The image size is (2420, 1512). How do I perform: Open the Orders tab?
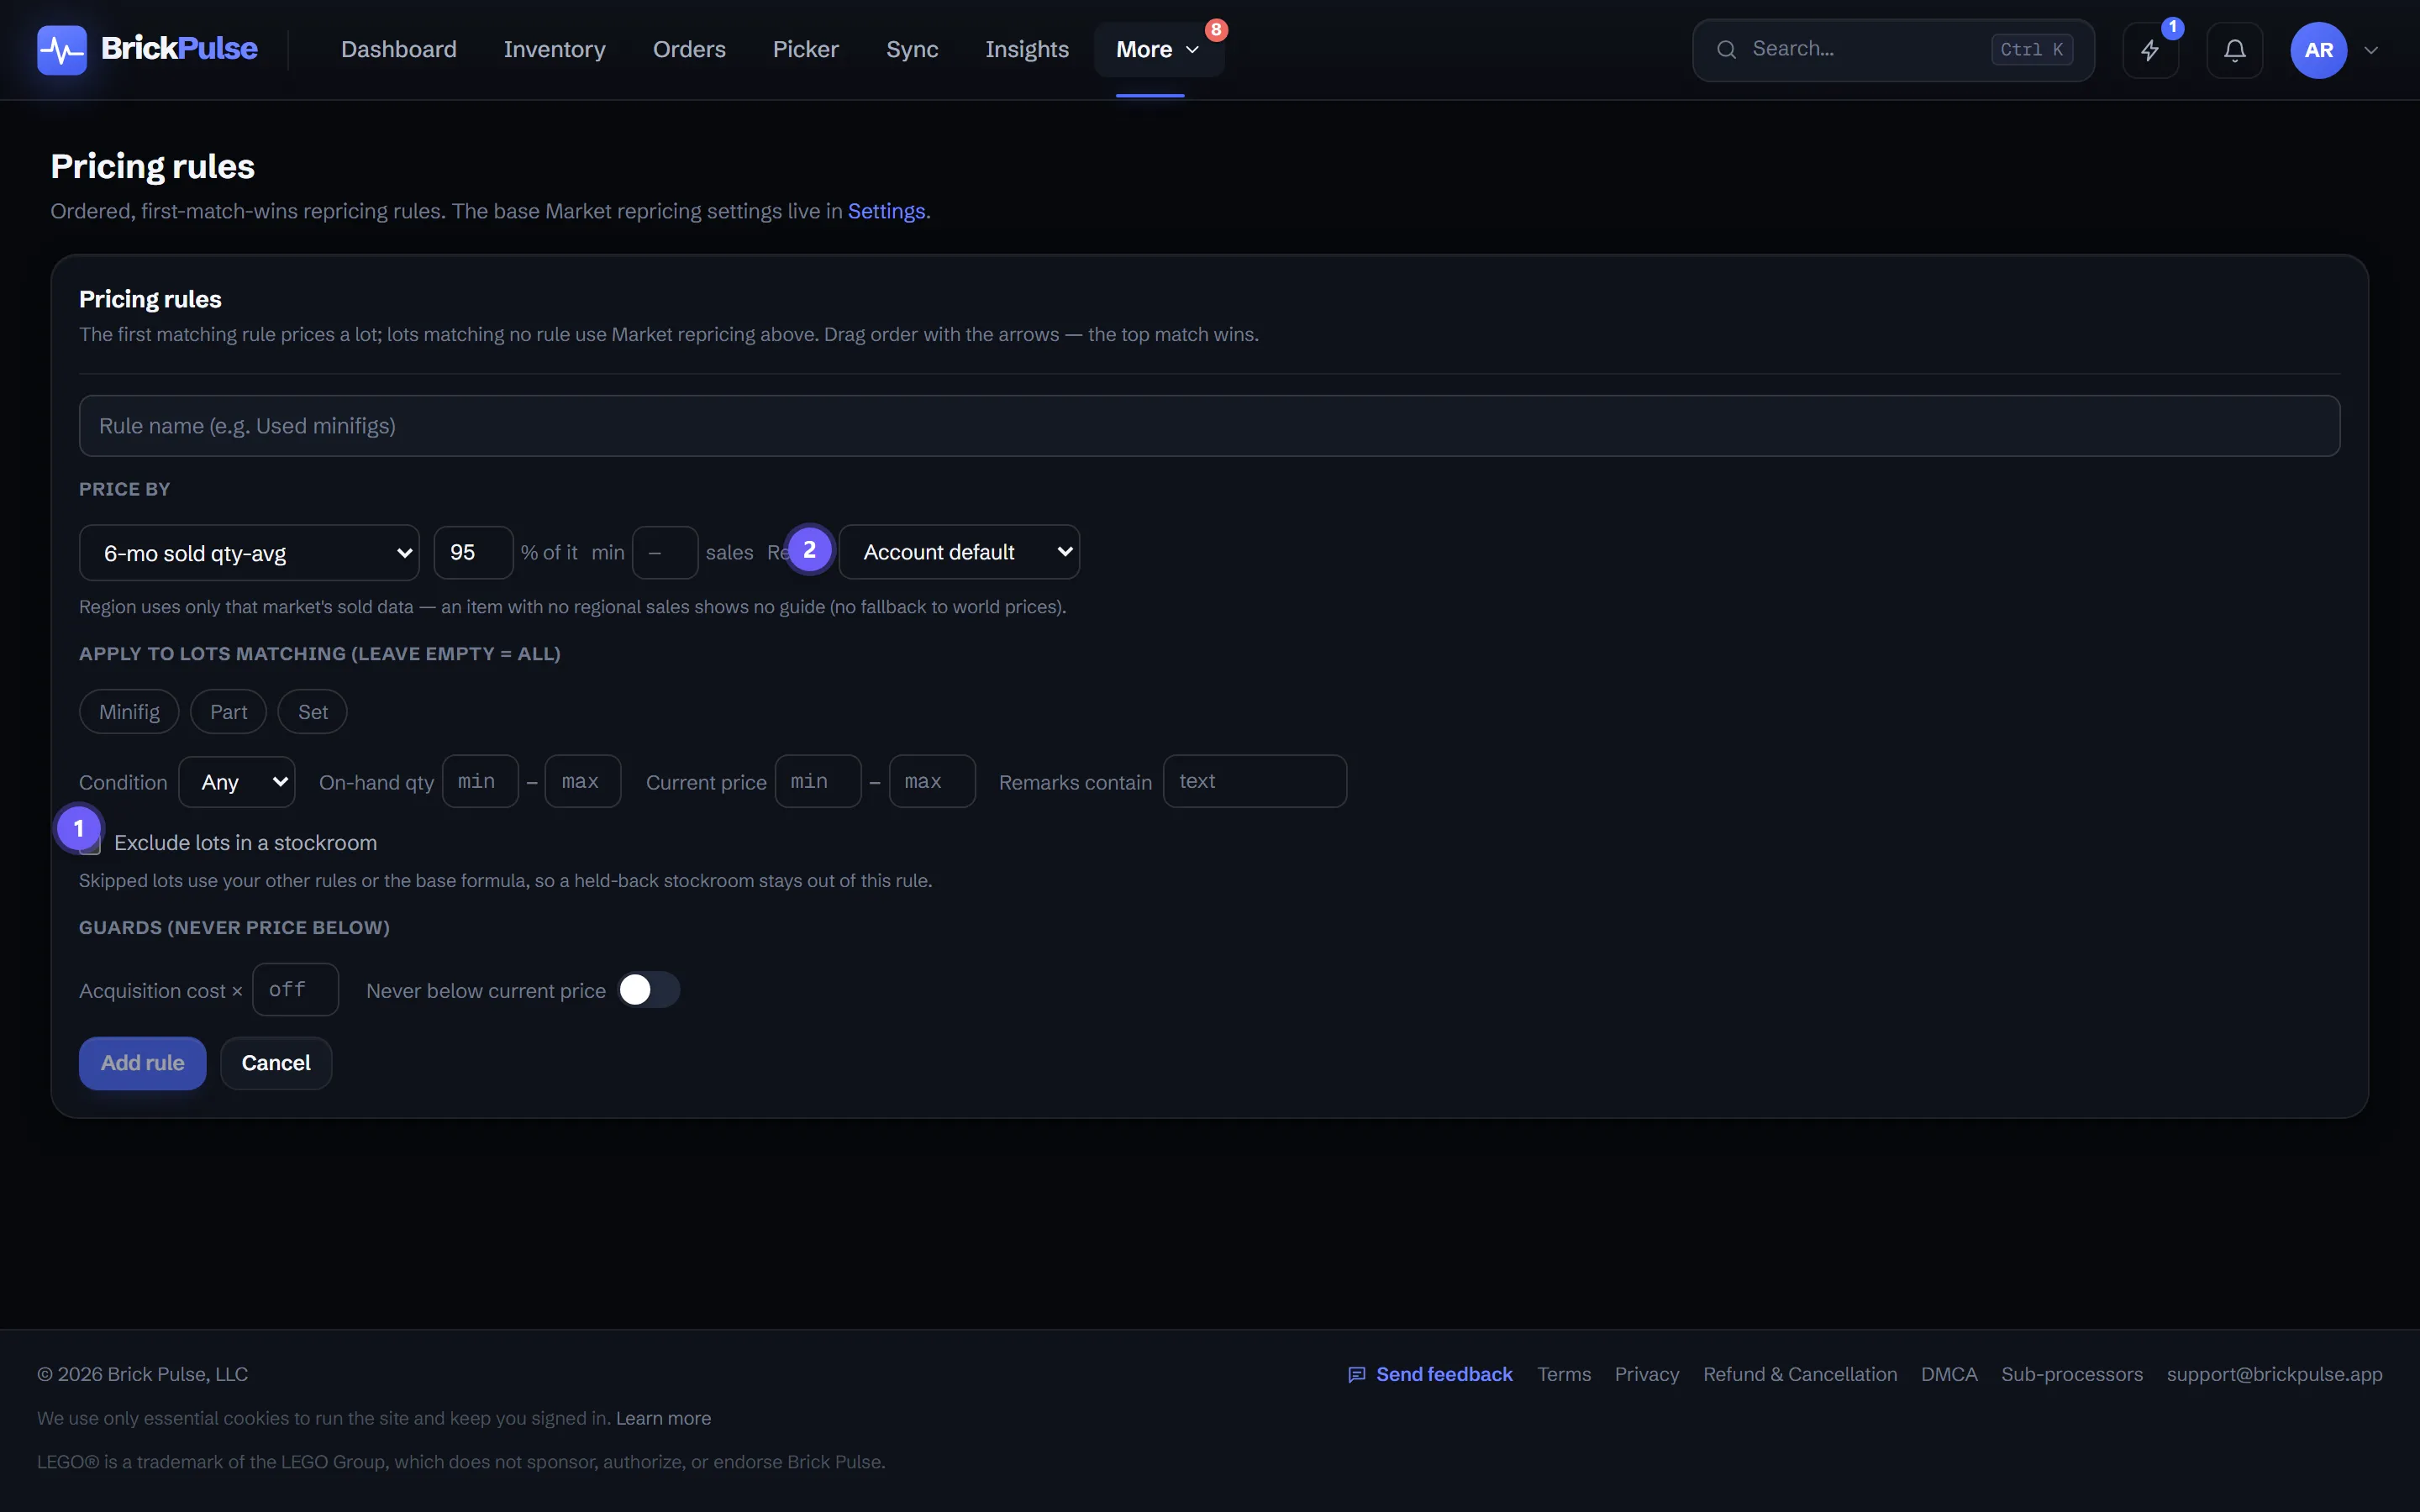[689, 50]
